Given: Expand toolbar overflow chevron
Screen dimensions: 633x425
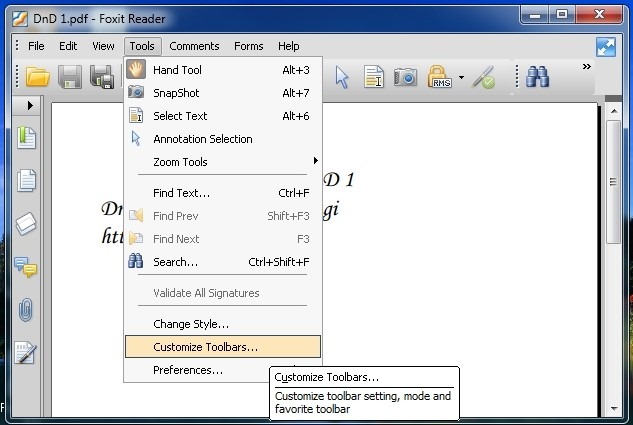Looking at the screenshot, I should [x=587, y=66].
